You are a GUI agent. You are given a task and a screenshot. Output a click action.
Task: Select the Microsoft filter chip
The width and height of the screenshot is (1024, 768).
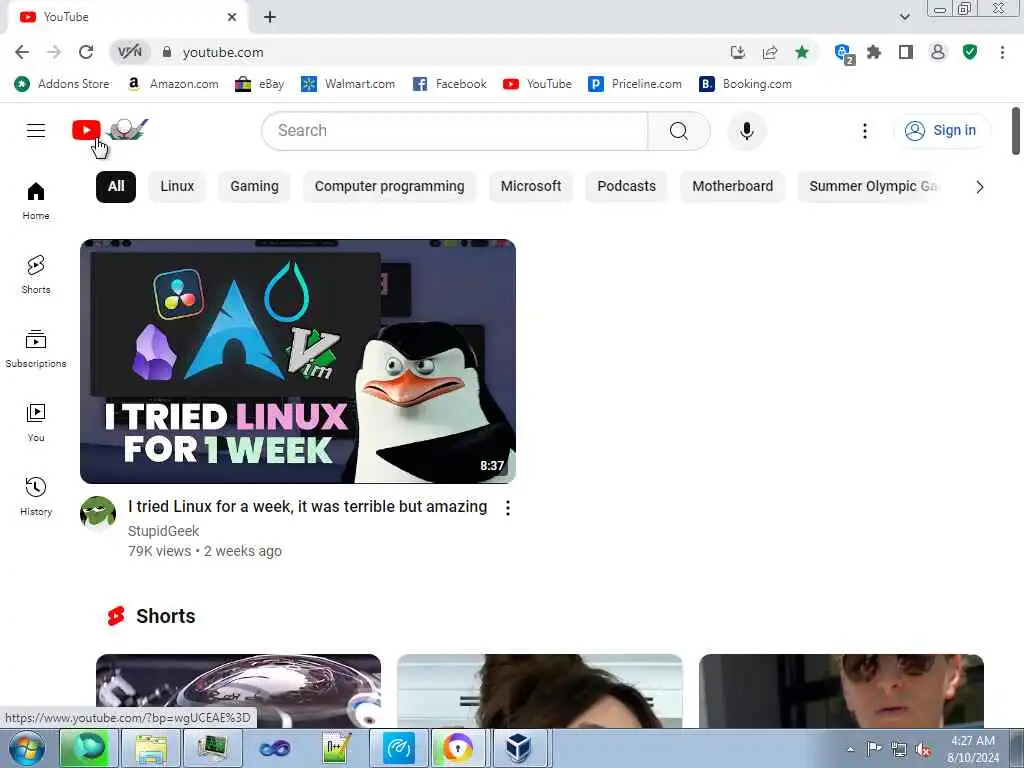pos(531,187)
